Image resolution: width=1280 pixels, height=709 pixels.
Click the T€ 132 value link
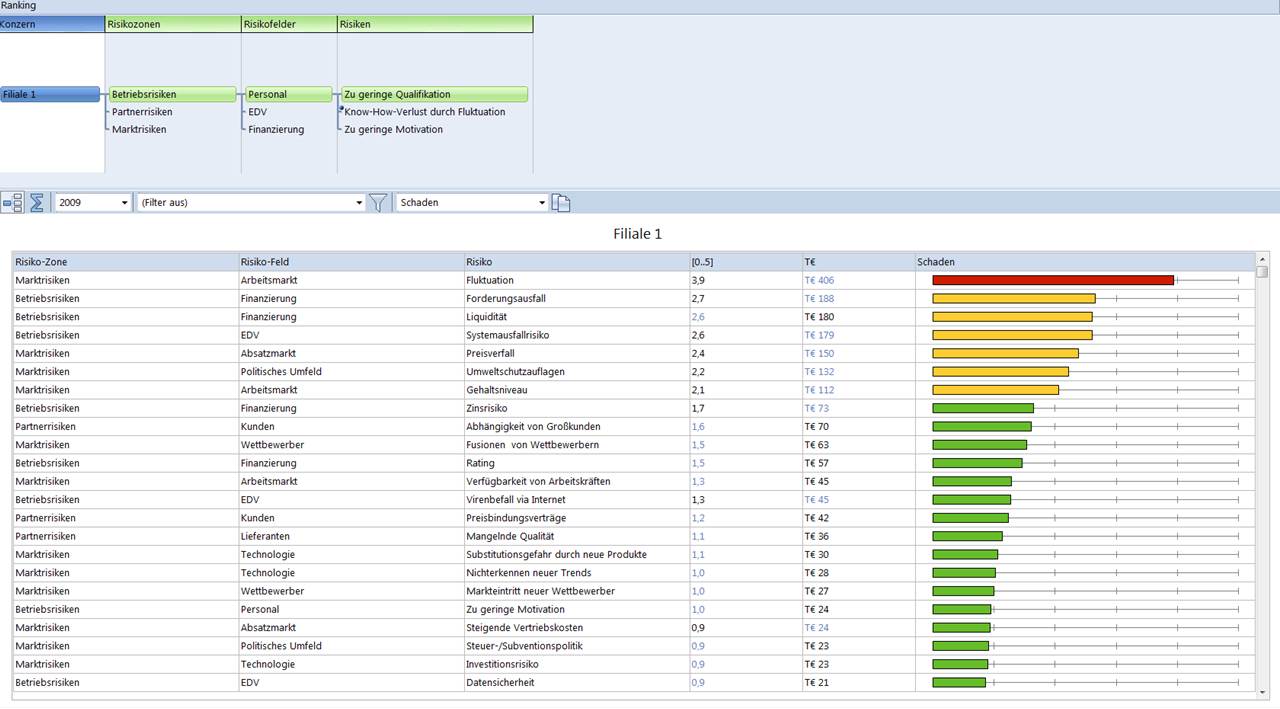(819, 371)
